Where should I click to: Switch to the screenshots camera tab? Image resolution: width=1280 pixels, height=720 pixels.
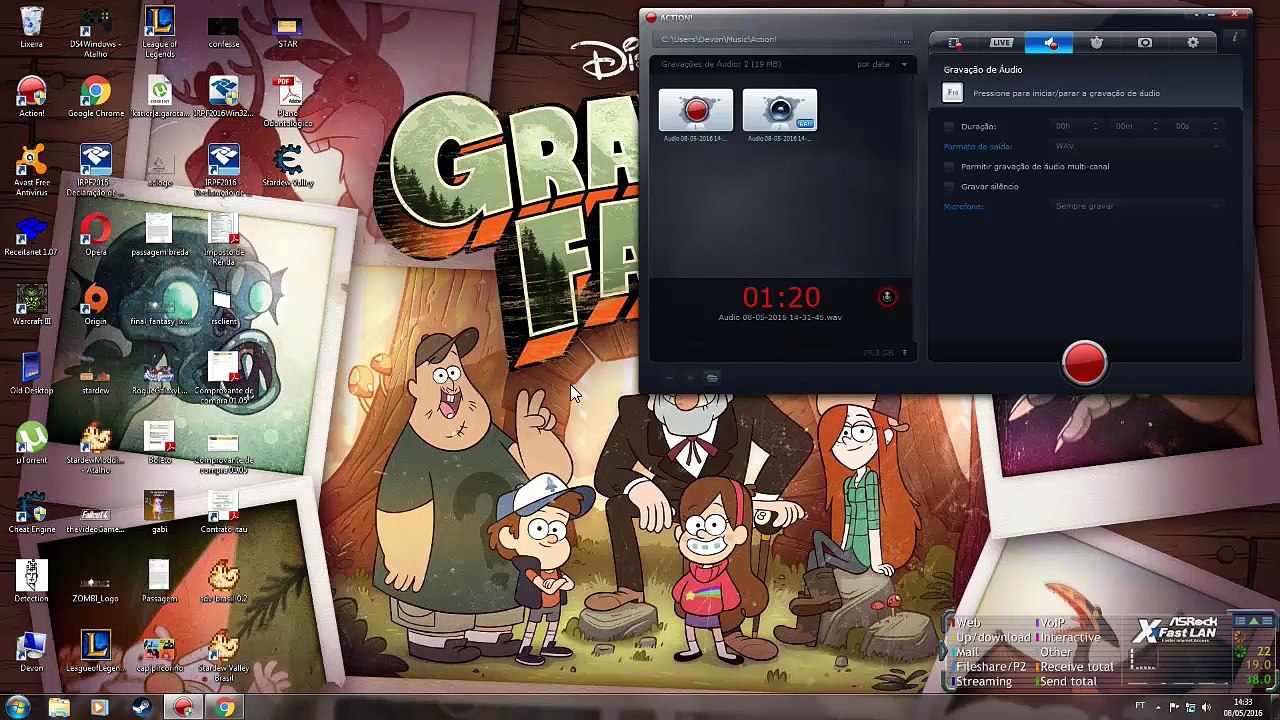point(1145,43)
